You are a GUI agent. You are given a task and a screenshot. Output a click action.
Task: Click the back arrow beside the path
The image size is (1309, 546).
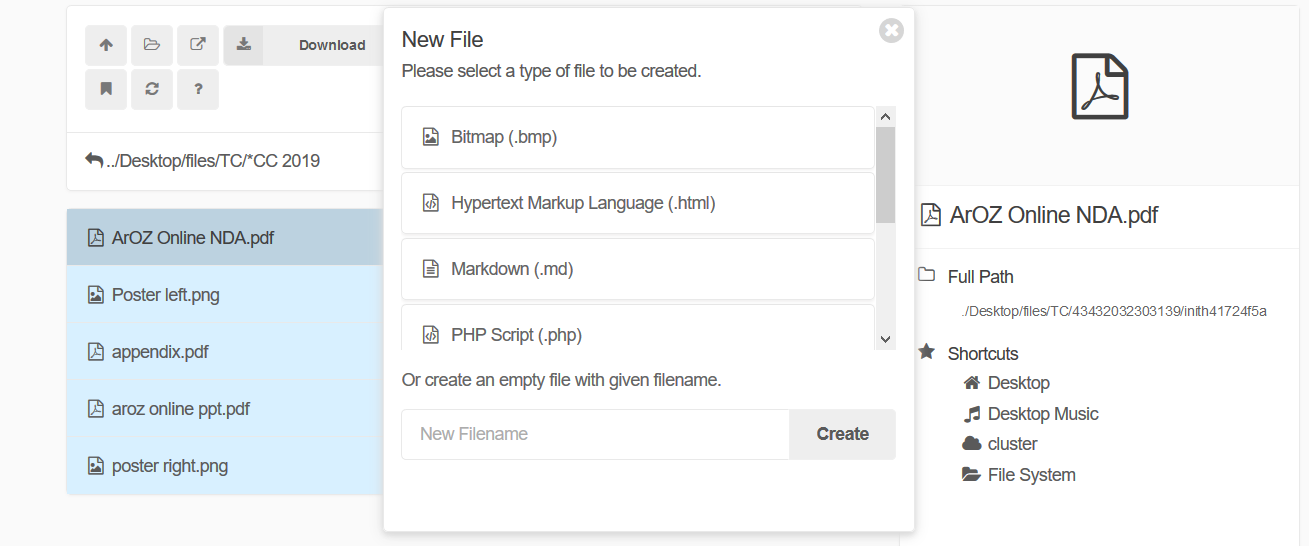(95, 160)
